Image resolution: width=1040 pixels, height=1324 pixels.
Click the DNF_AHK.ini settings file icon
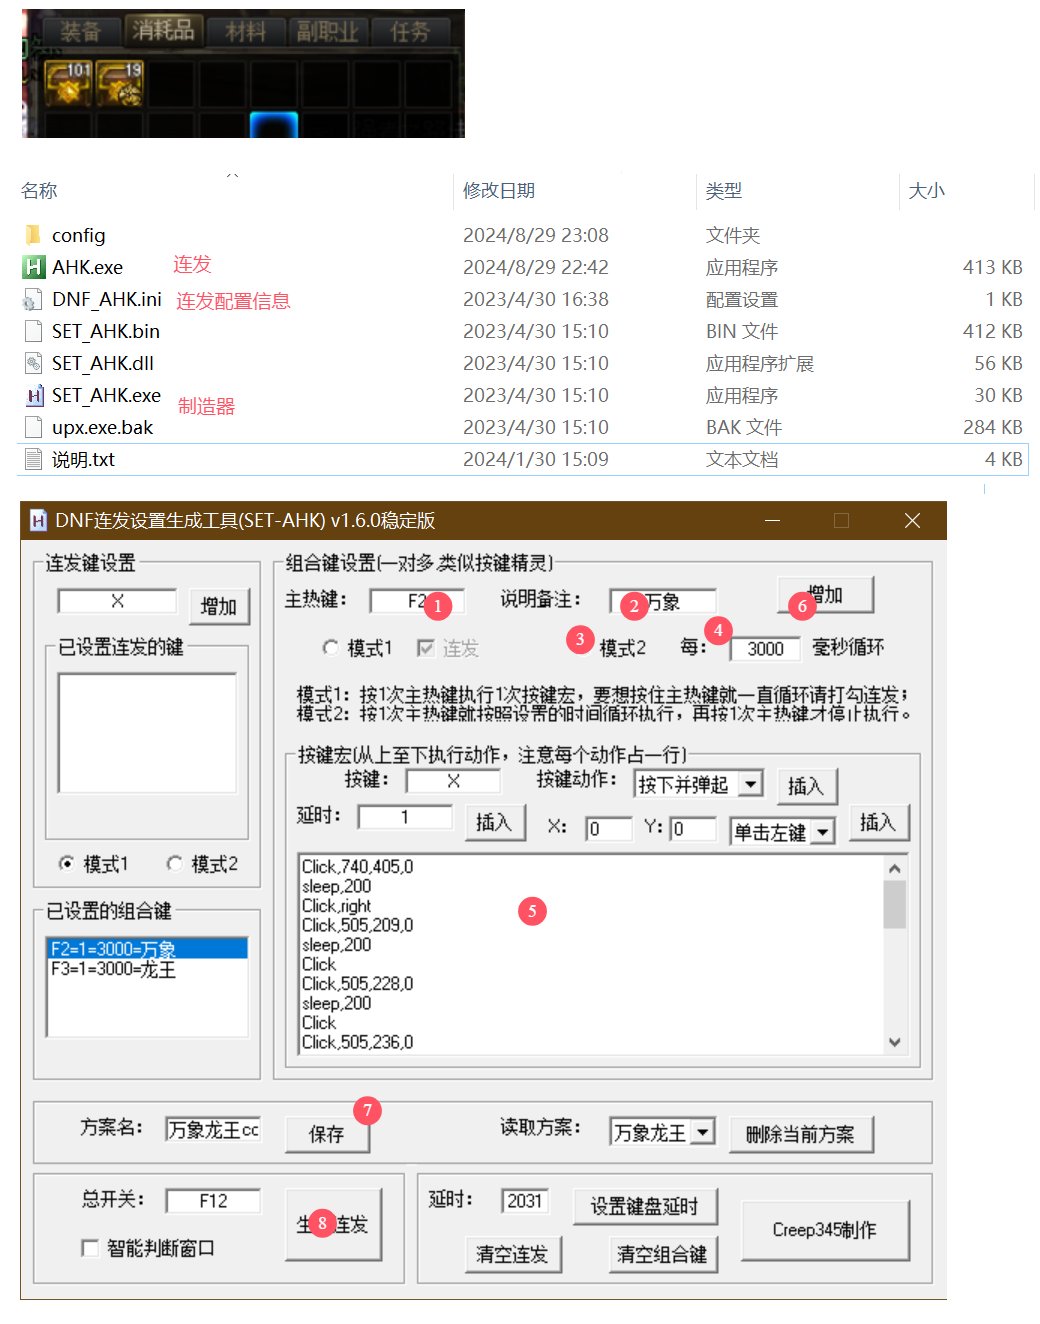pyautogui.click(x=33, y=299)
